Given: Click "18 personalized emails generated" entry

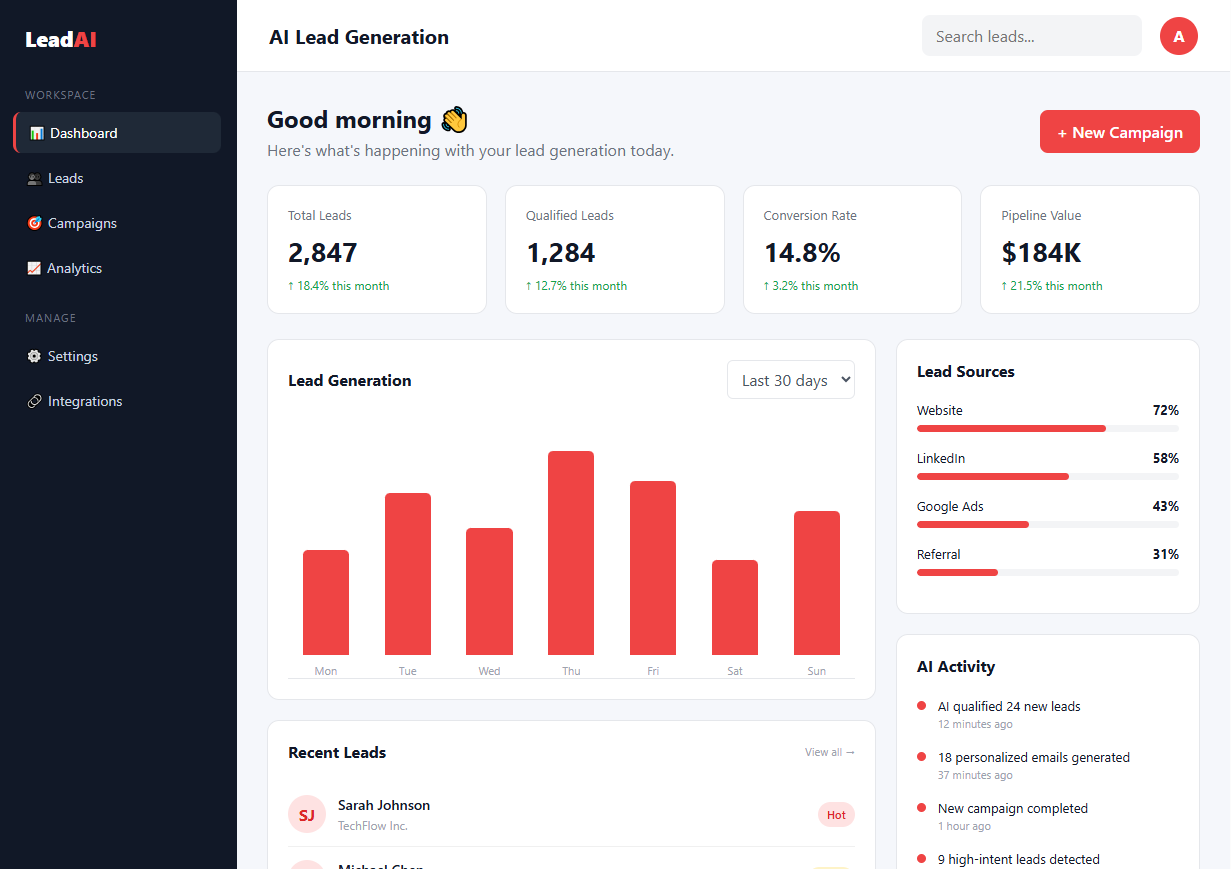Looking at the screenshot, I should click(1034, 757).
